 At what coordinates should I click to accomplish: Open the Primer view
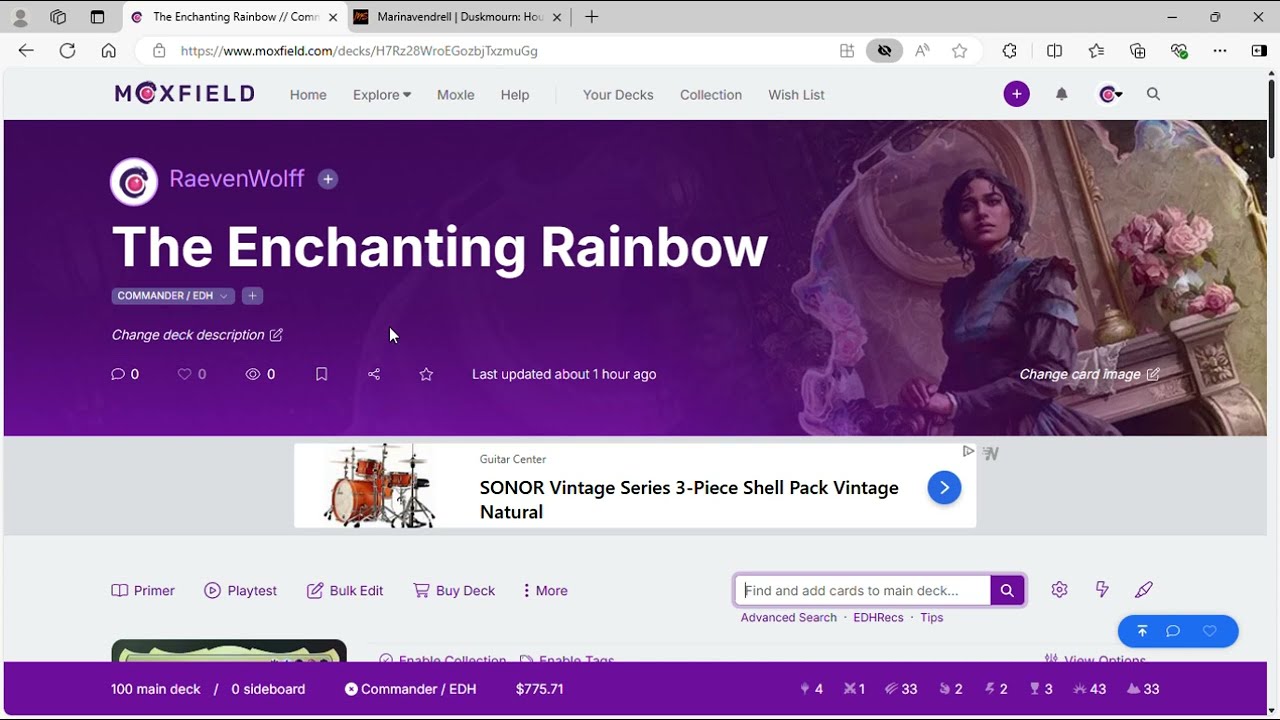[143, 591]
